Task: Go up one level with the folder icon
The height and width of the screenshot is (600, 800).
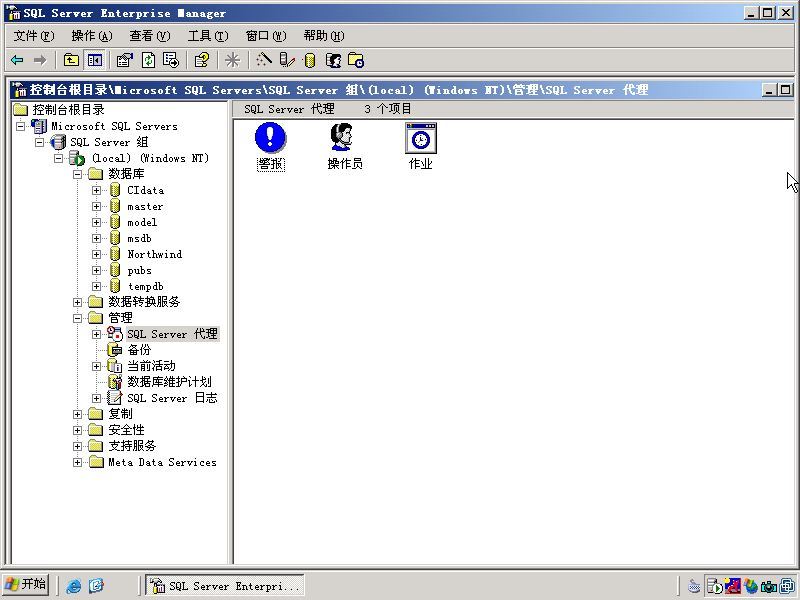Action: tap(71, 60)
